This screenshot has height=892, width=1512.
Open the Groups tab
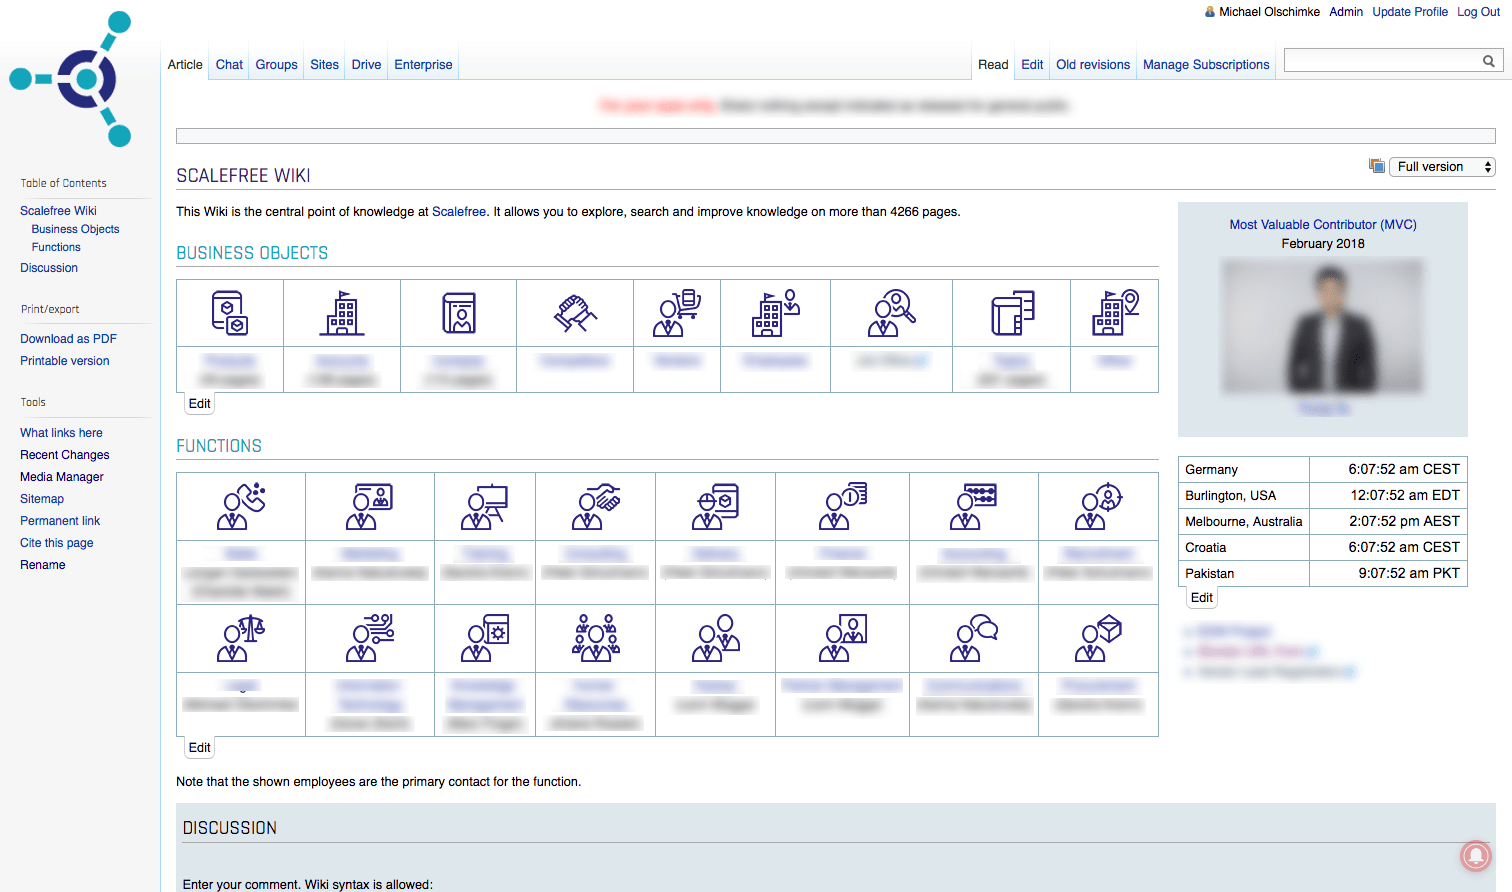276,64
